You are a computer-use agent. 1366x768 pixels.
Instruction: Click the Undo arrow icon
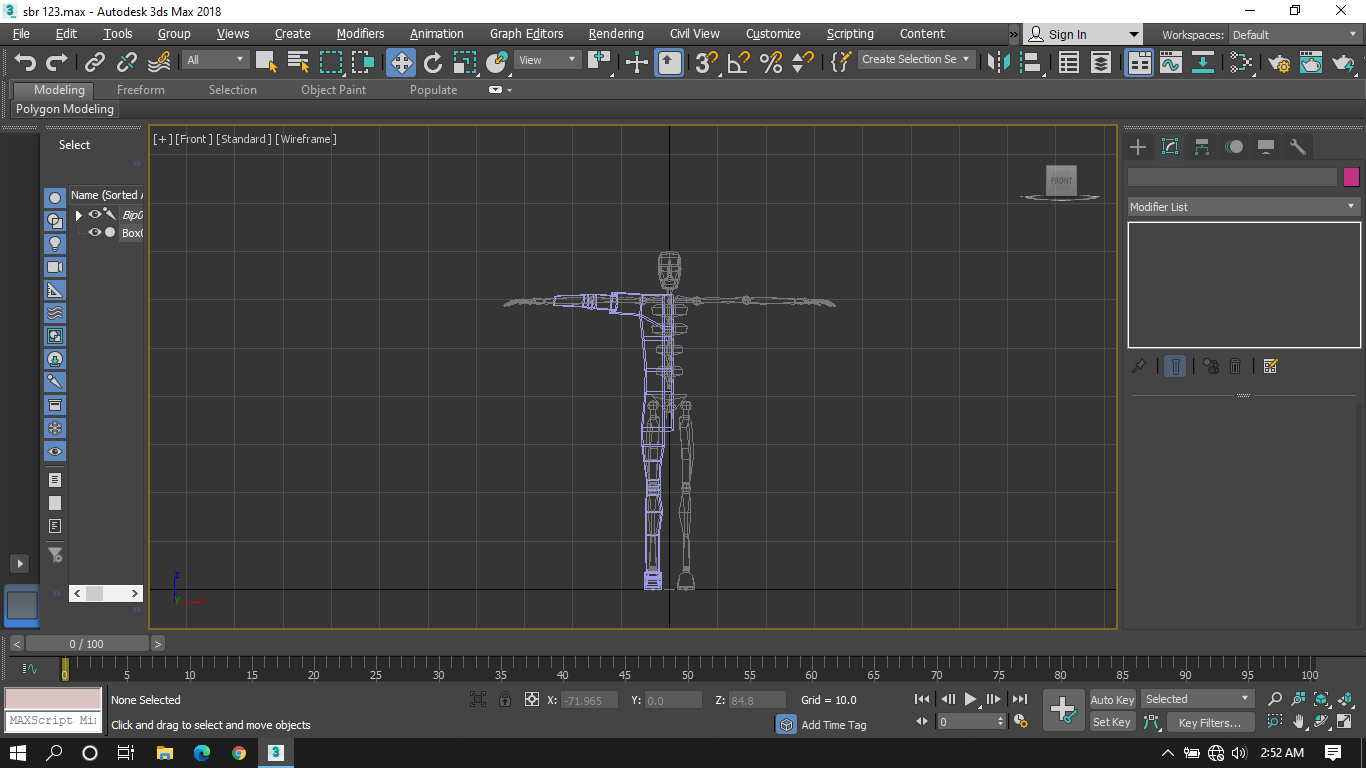[x=25, y=62]
